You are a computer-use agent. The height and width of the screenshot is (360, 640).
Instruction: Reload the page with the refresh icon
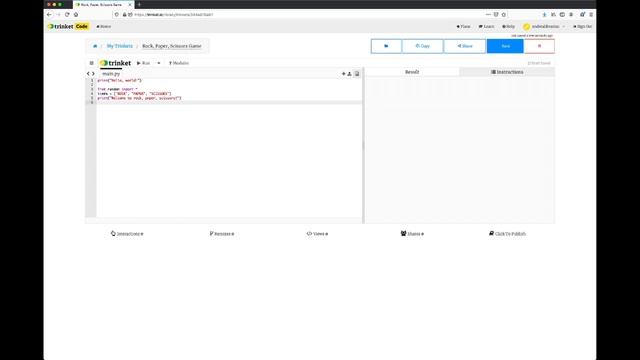[67, 14]
